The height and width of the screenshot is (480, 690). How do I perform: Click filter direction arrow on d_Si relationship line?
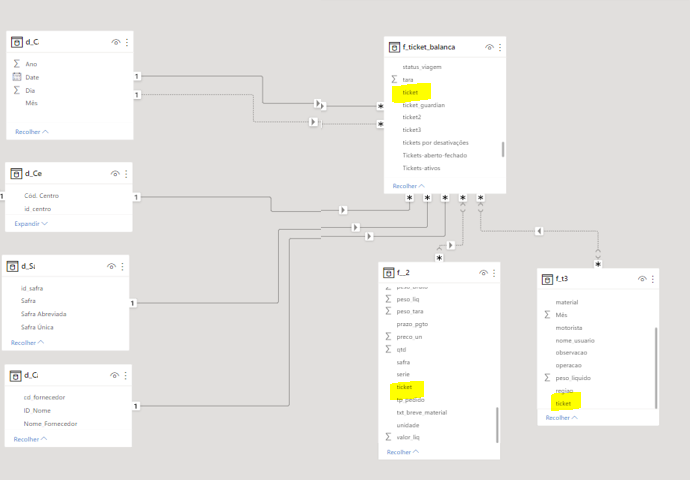(x=356, y=227)
